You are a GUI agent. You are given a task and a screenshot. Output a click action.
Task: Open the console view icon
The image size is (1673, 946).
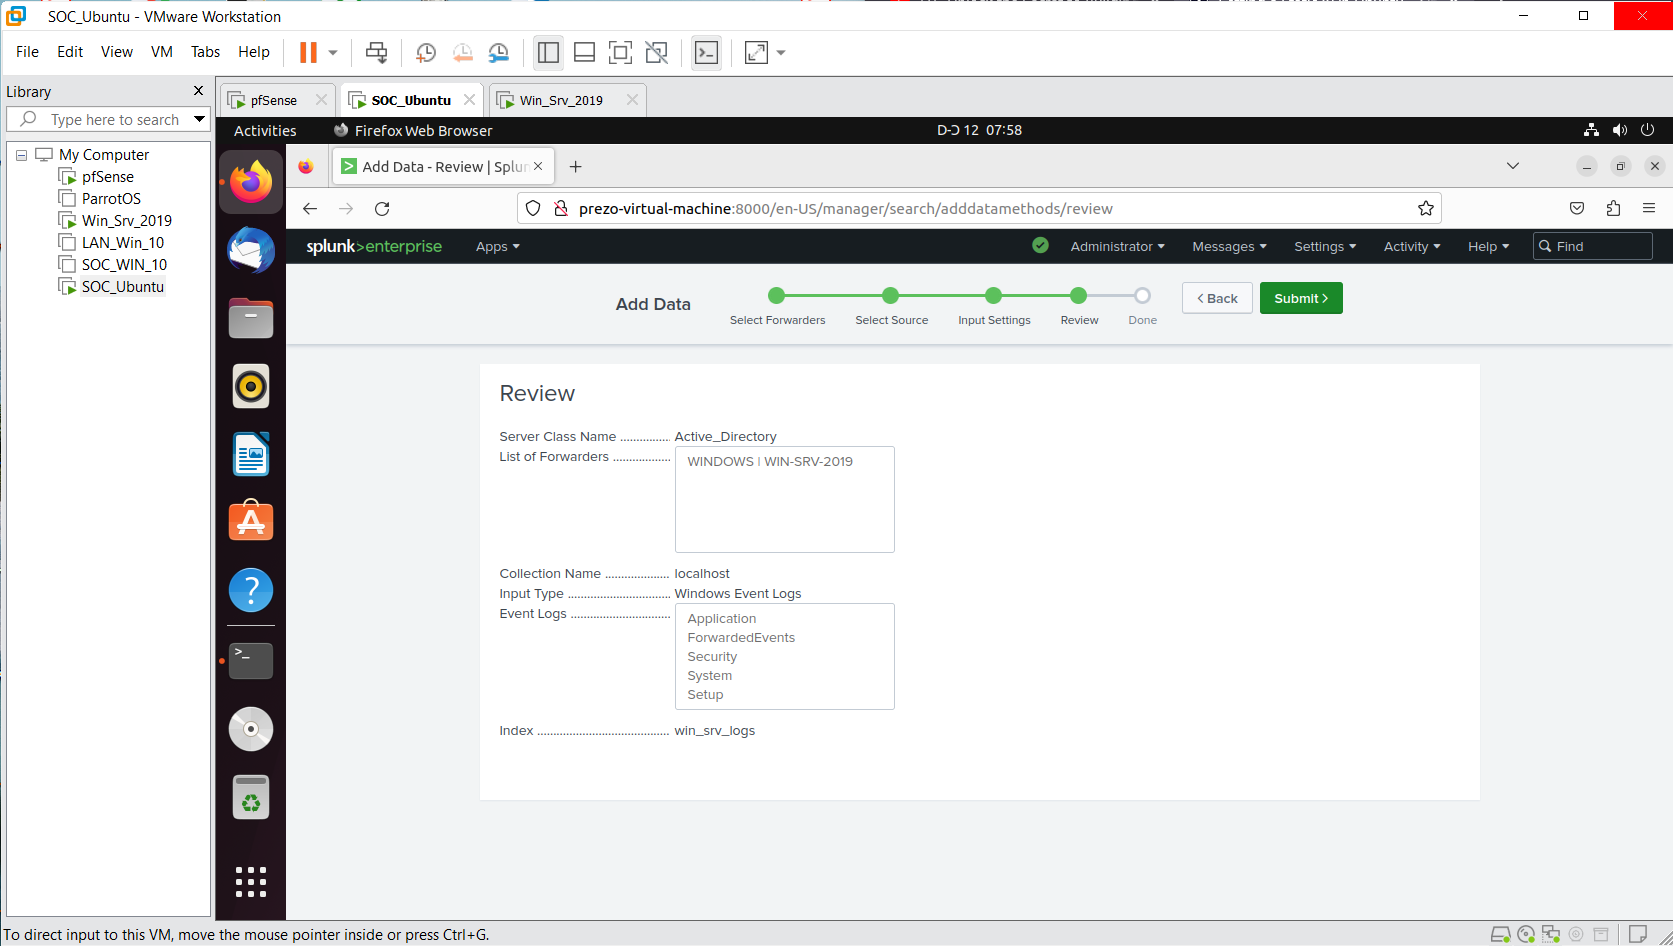(706, 53)
